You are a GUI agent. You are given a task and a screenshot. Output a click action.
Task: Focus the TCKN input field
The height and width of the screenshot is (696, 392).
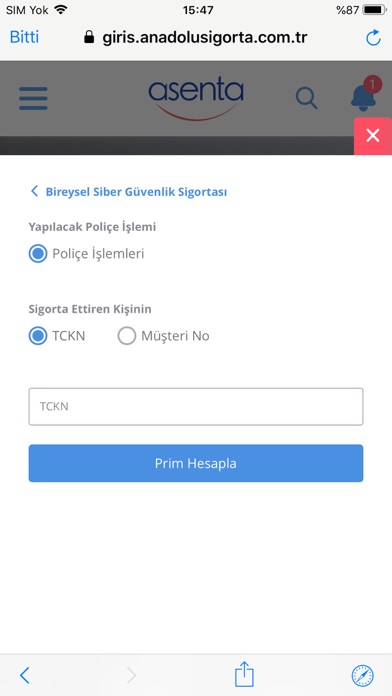pyautogui.click(x=196, y=407)
